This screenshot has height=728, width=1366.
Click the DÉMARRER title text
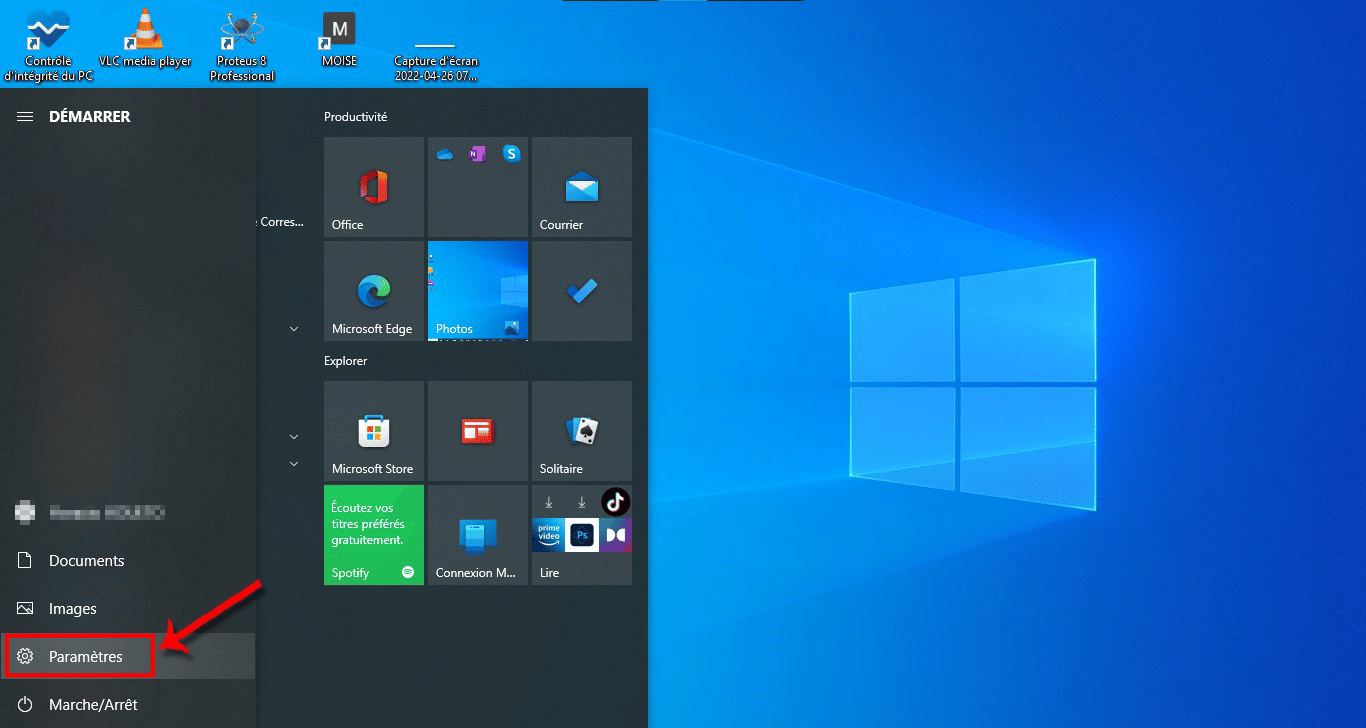tap(90, 117)
